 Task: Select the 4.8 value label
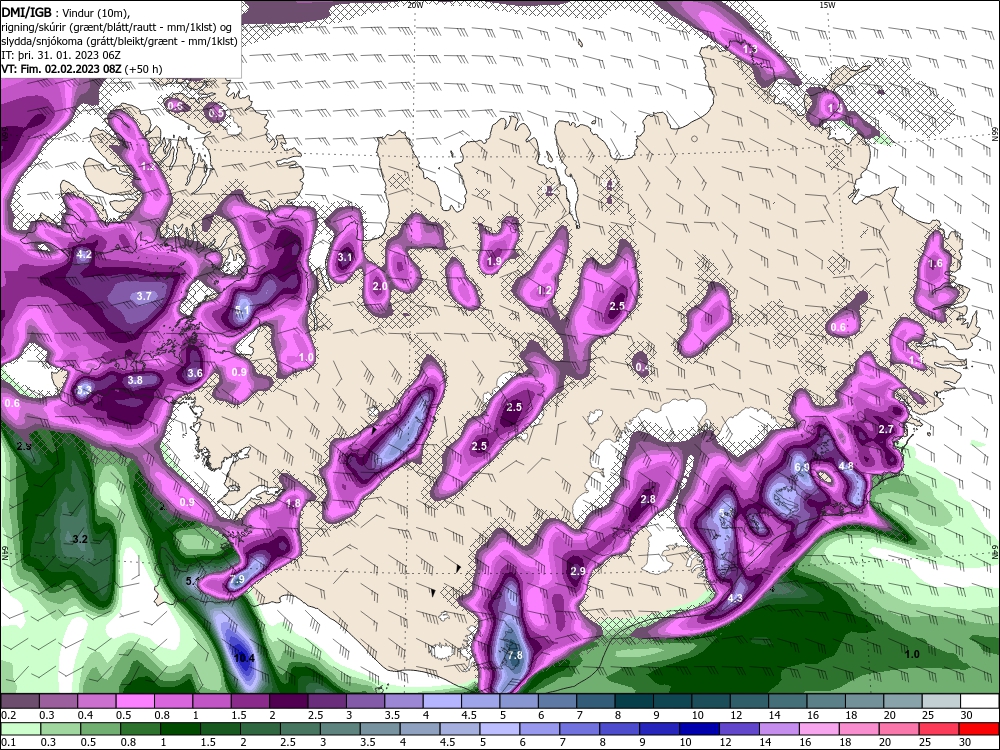(x=846, y=466)
